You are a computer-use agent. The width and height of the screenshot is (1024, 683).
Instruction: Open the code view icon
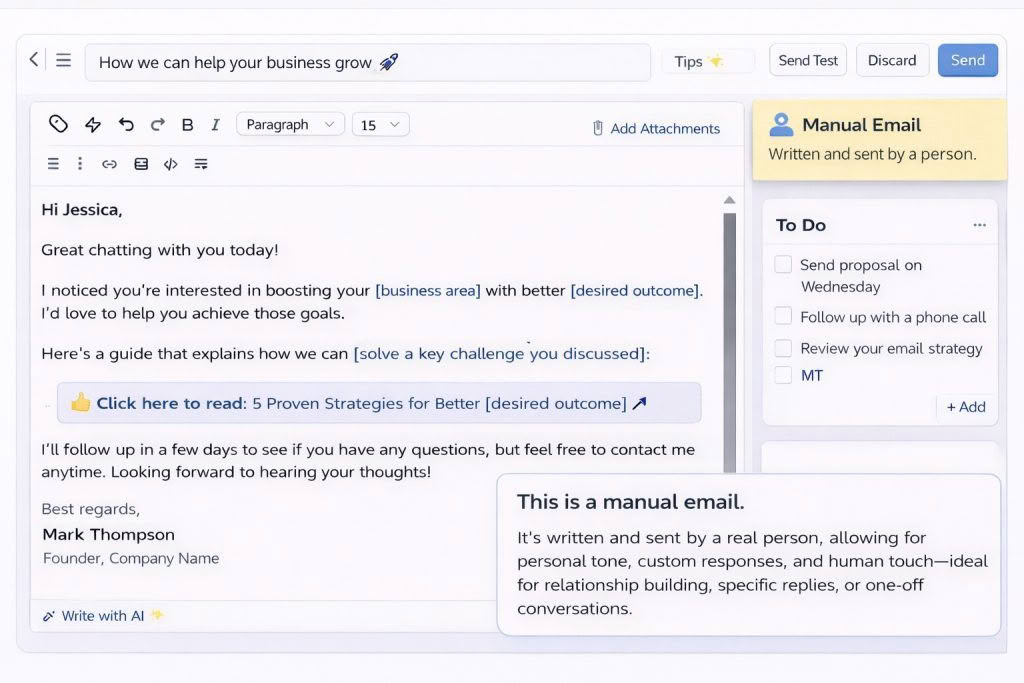[x=171, y=164]
